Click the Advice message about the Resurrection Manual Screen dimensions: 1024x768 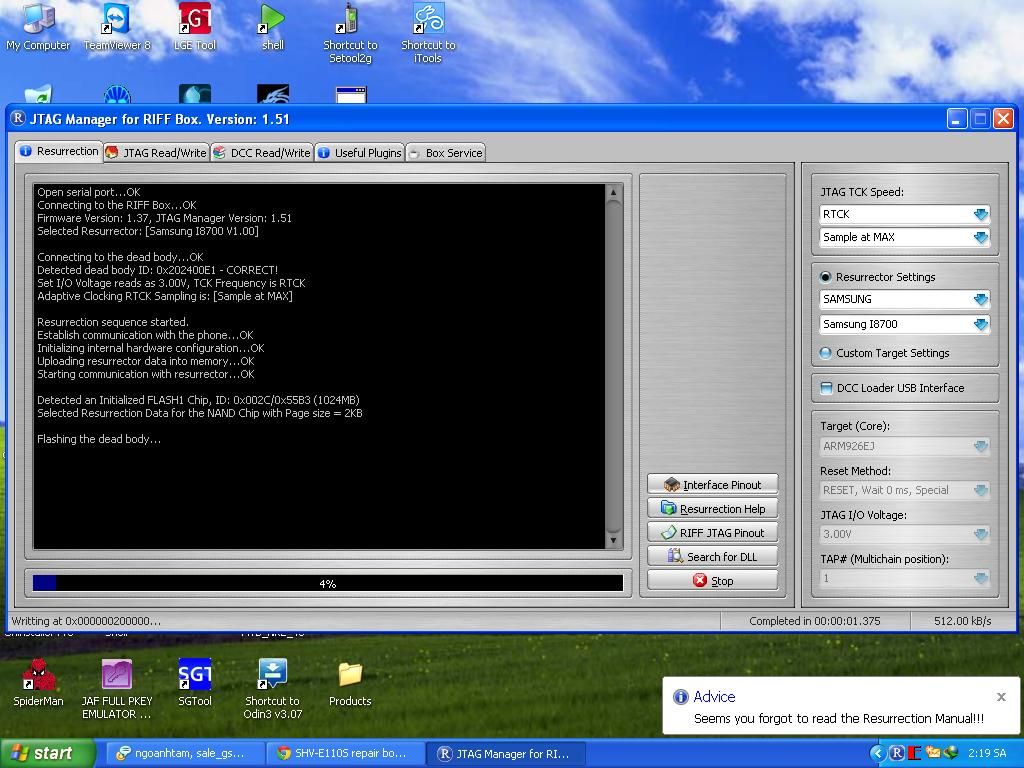tap(839, 718)
